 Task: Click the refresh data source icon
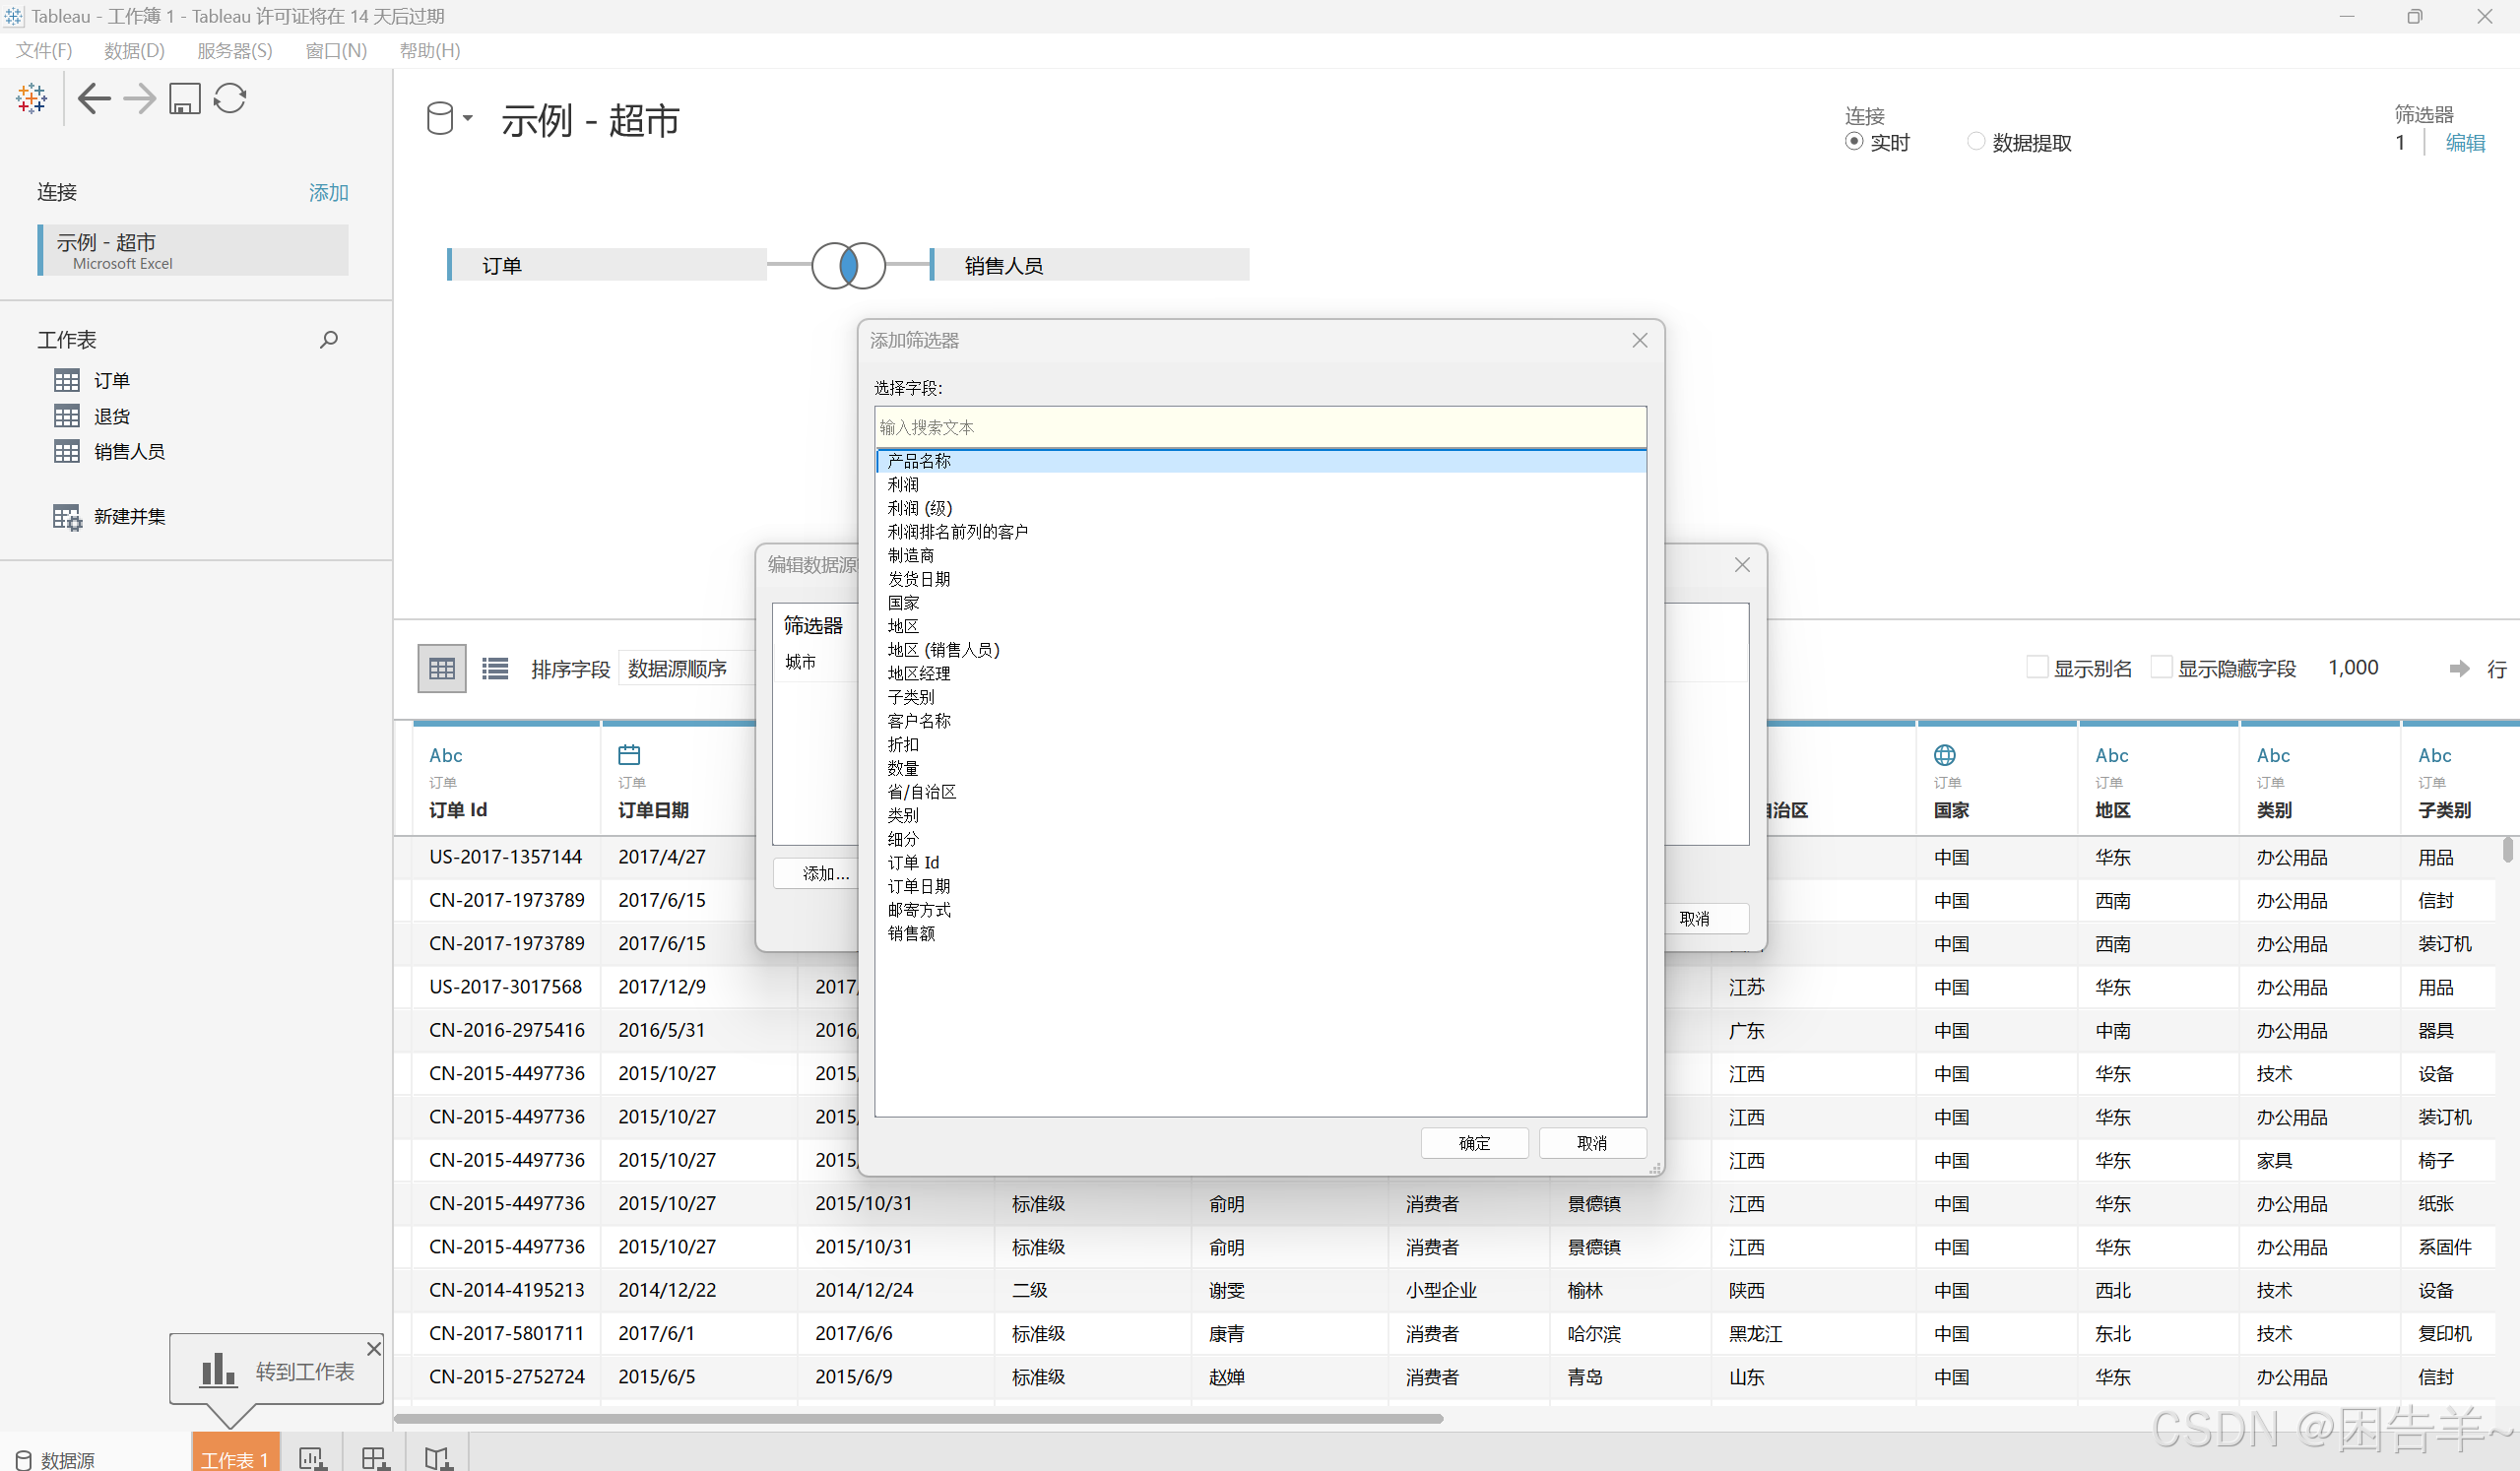tap(230, 98)
